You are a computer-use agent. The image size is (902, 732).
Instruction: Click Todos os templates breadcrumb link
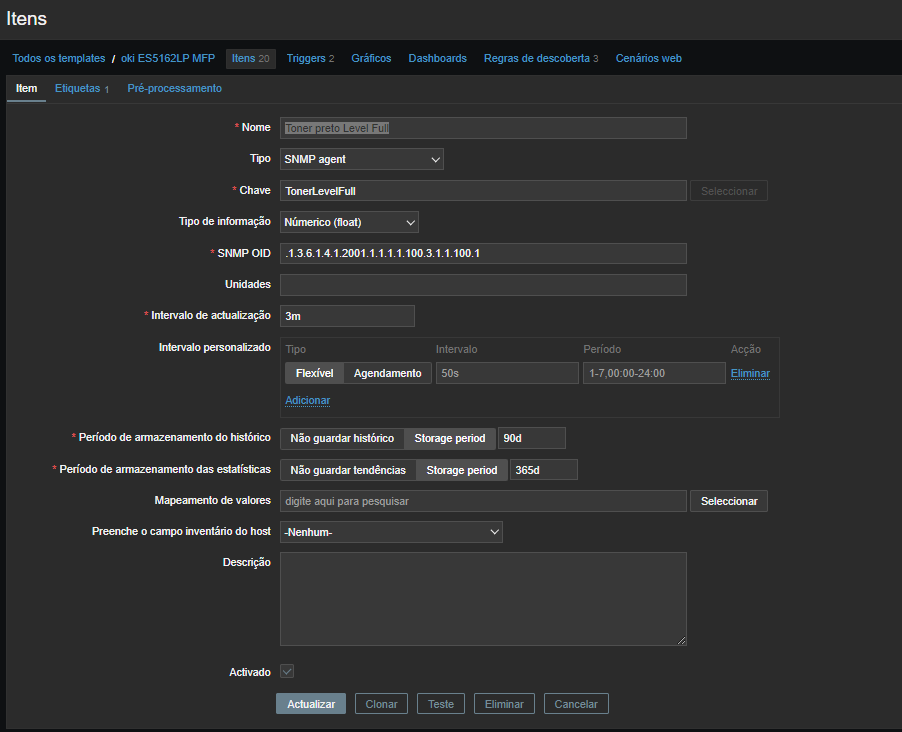pos(59,59)
